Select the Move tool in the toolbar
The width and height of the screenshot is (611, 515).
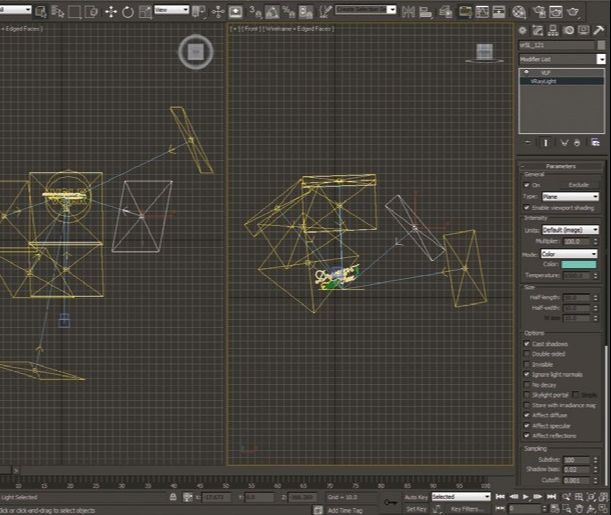tap(111, 12)
